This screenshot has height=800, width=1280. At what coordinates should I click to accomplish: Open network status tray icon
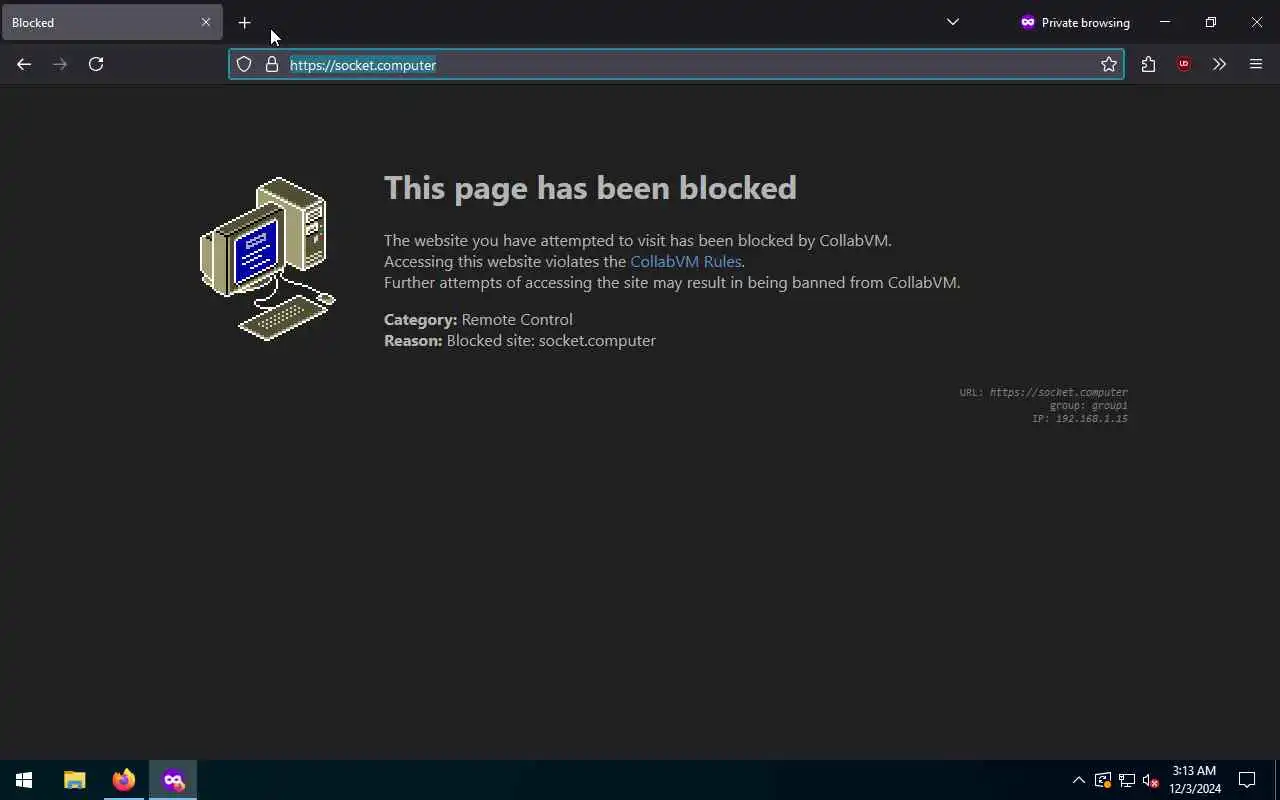point(1126,780)
